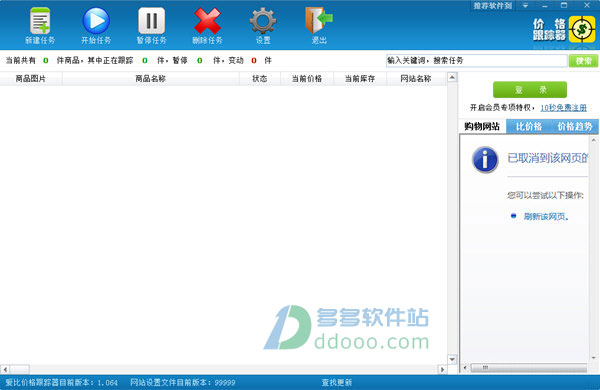Sort by the 网站名称 column header
The image size is (600, 390).
point(416,78)
